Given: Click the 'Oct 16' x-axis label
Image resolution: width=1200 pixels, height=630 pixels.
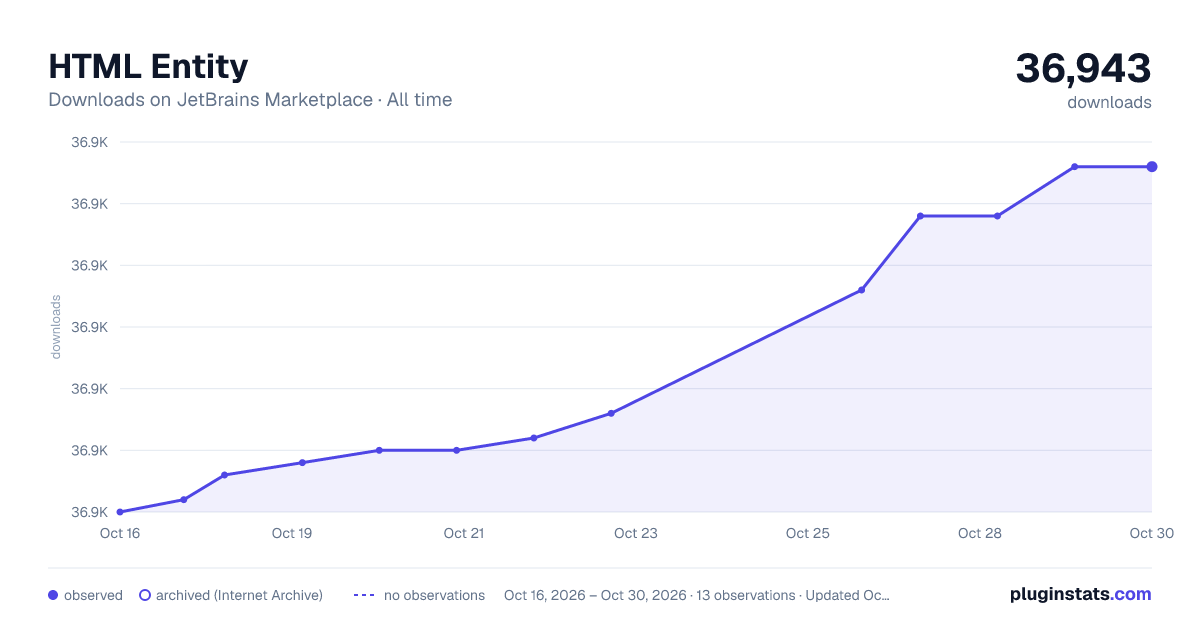Looking at the screenshot, I should pos(120,533).
